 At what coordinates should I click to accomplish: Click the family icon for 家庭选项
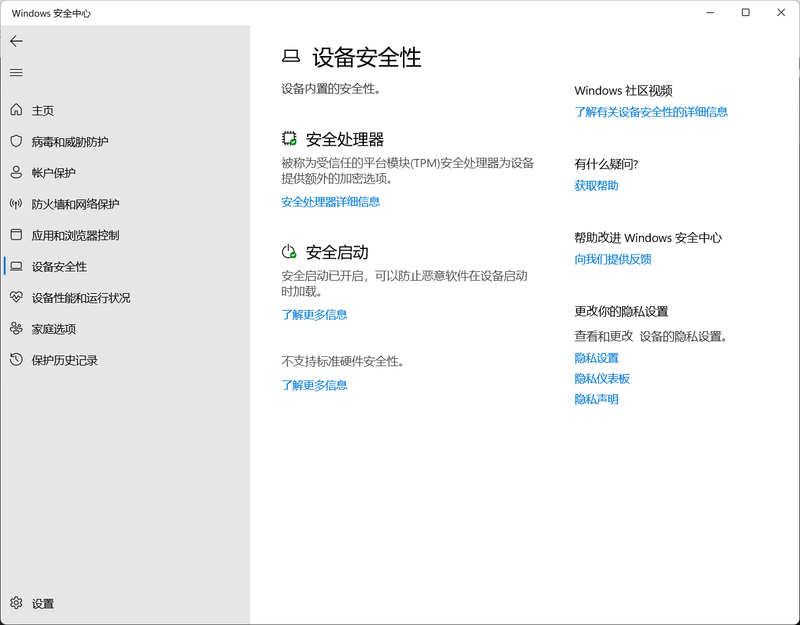16,329
